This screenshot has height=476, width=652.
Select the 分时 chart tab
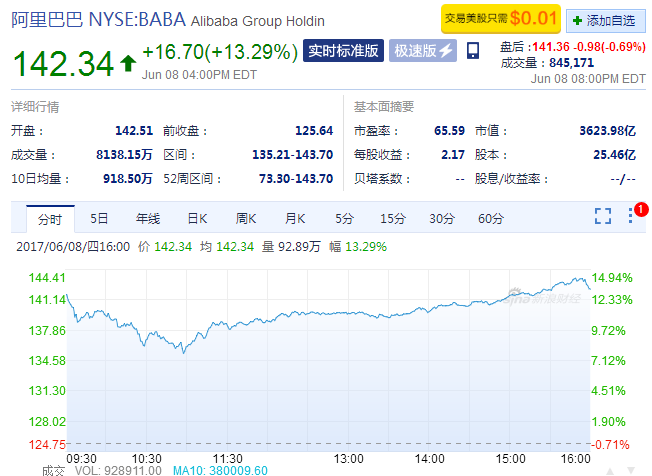(x=50, y=219)
